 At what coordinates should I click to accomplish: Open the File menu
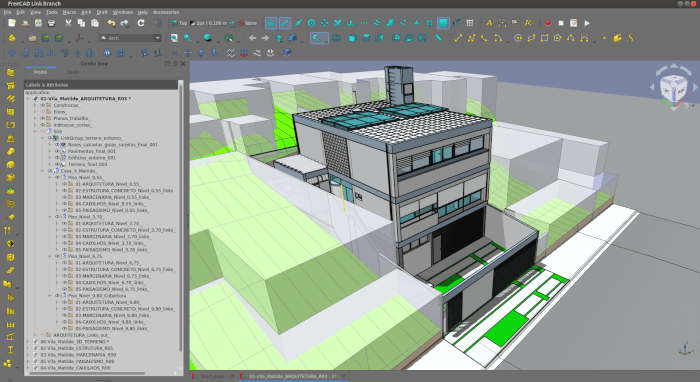pos(7,12)
